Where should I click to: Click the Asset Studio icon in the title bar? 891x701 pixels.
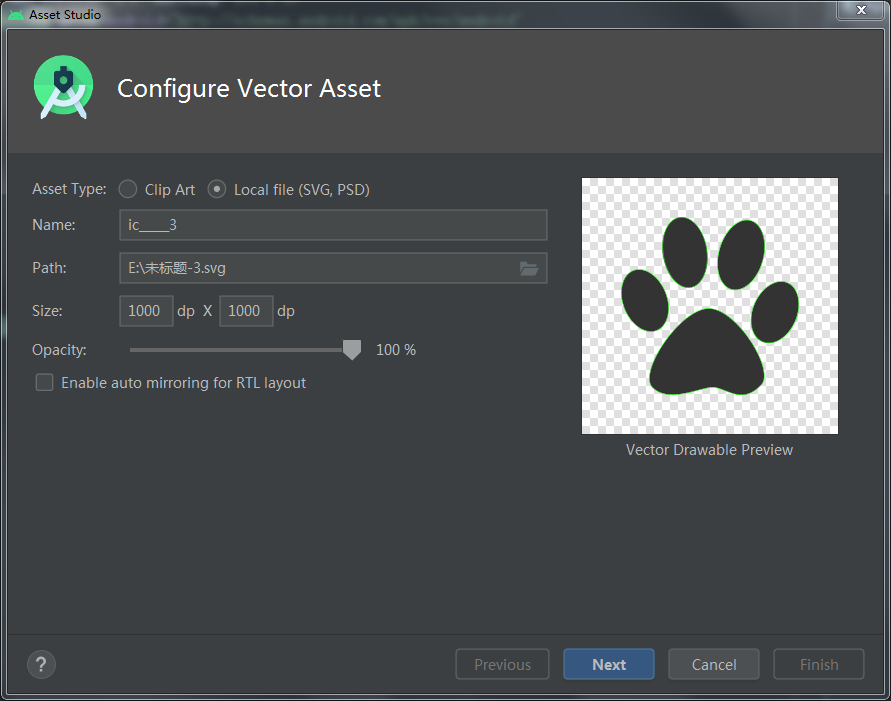[x=14, y=14]
